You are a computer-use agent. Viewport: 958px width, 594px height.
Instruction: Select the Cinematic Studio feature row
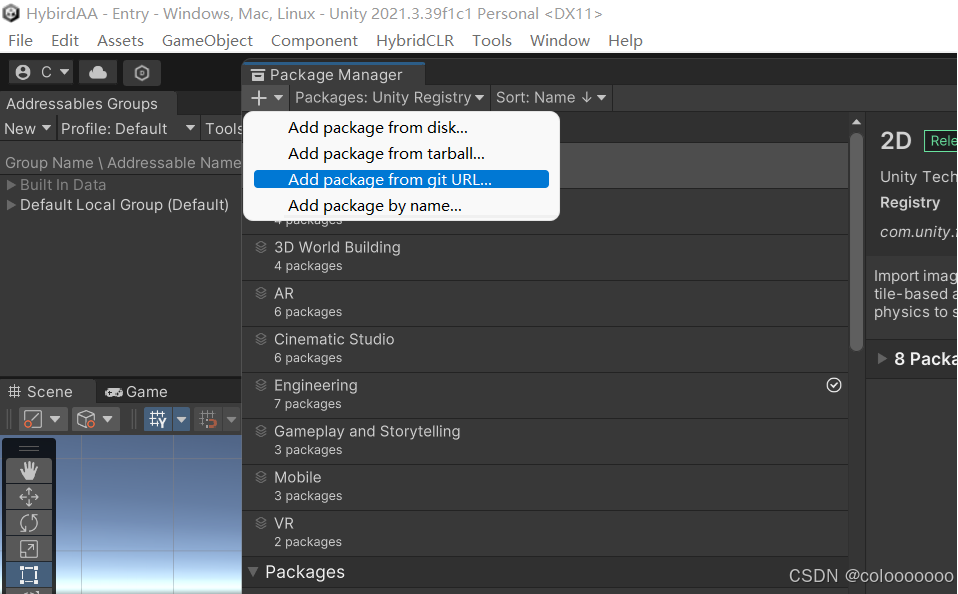click(x=545, y=349)
